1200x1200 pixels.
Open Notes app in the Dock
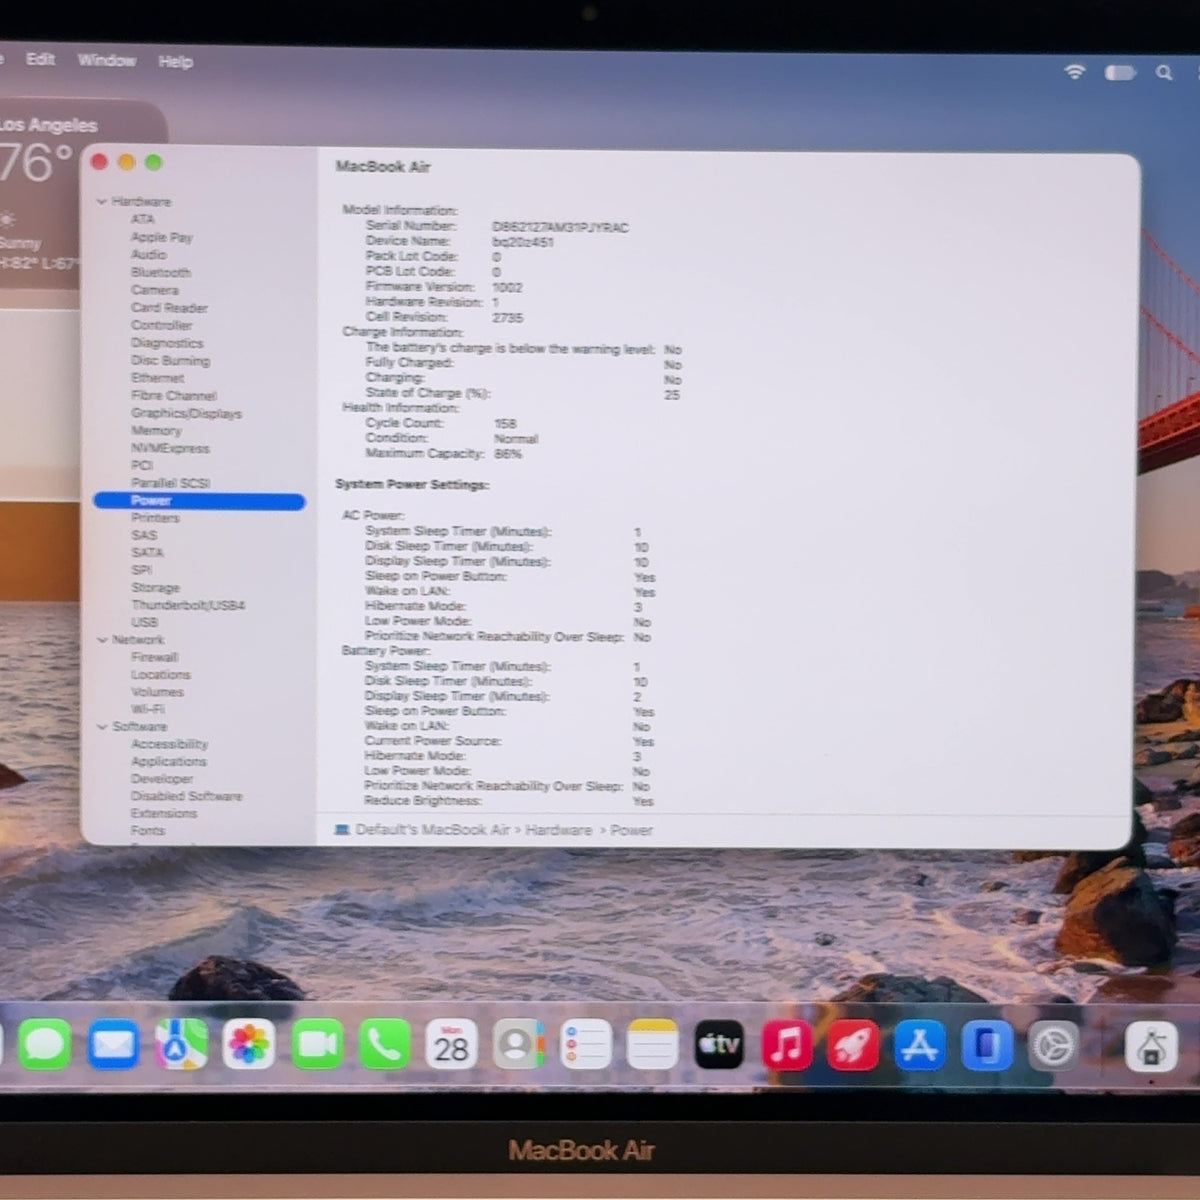pos(652,1045)
